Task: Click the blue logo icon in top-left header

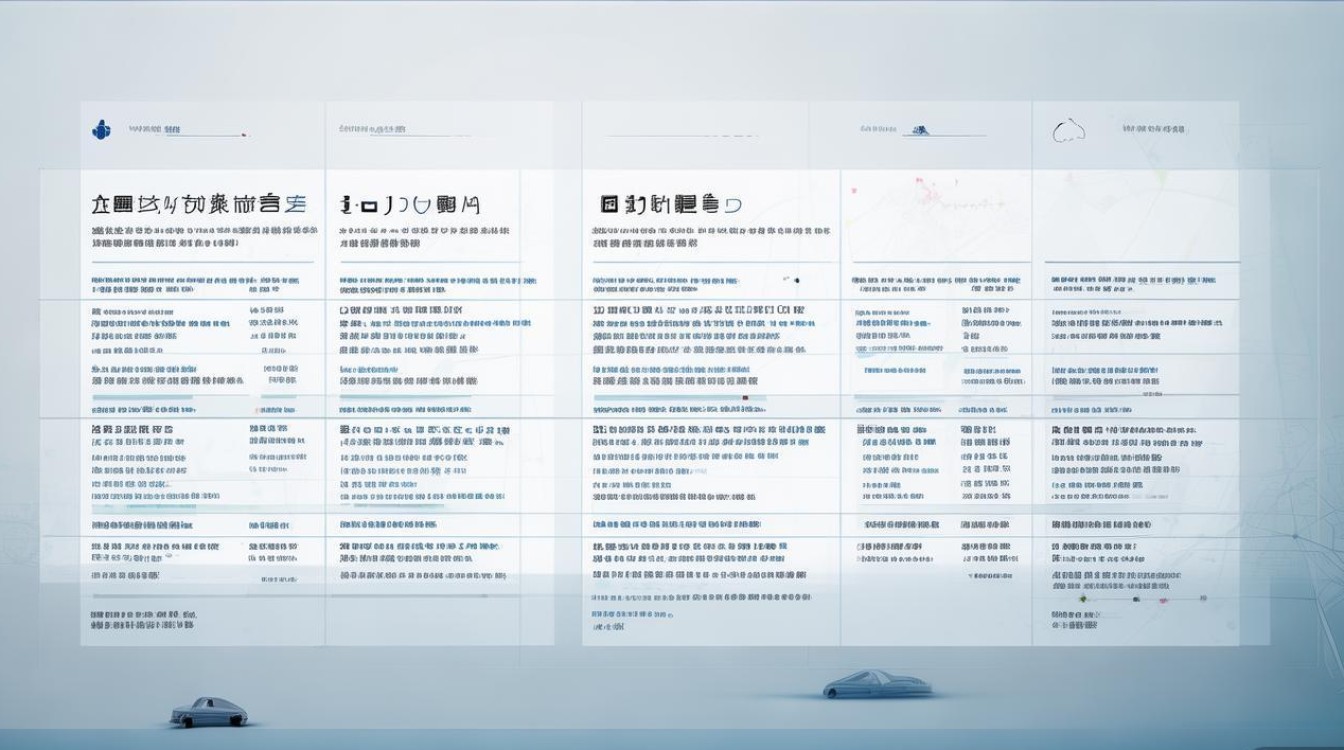Action: coord(100,129)
